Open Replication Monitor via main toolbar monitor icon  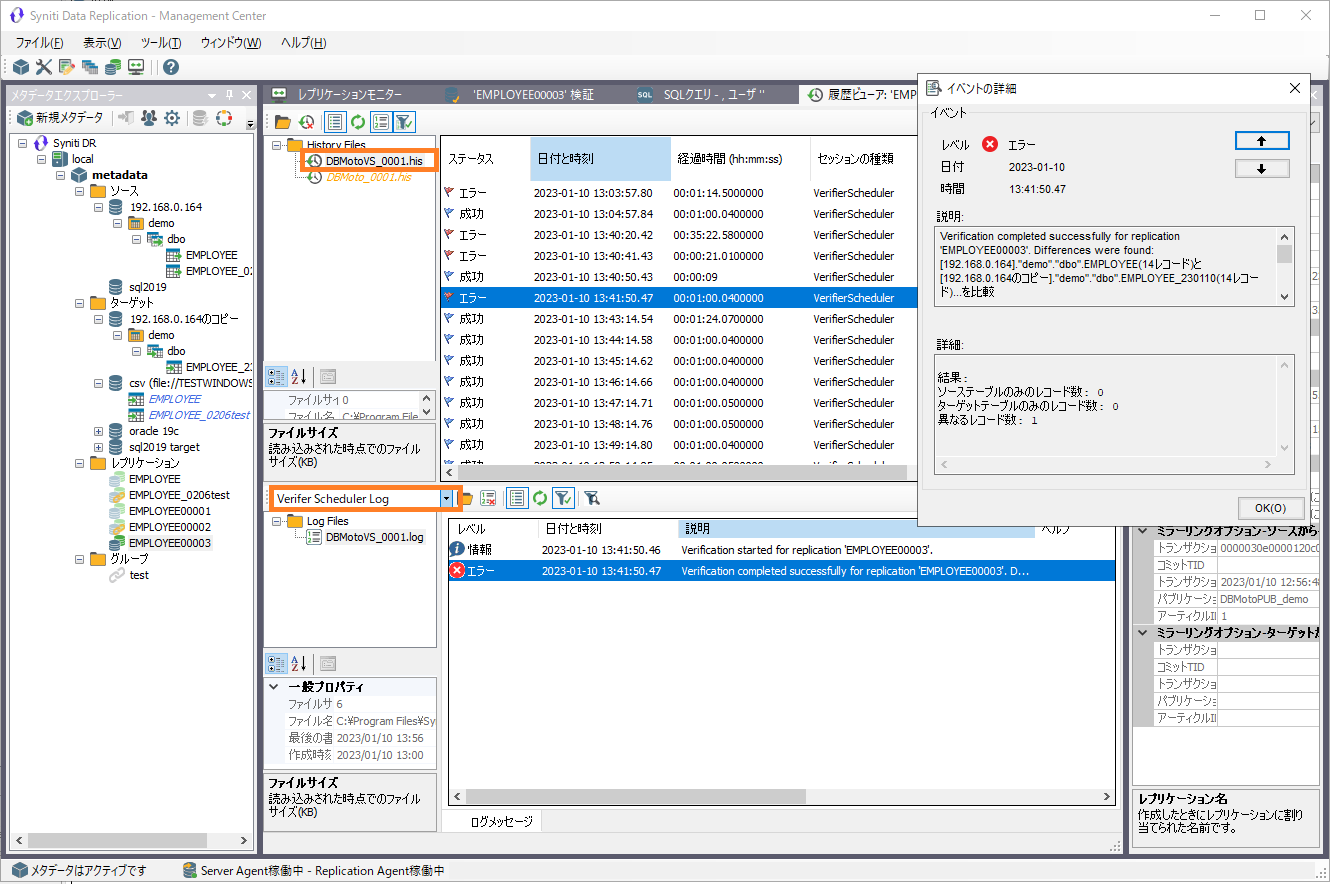click(136, 67)
